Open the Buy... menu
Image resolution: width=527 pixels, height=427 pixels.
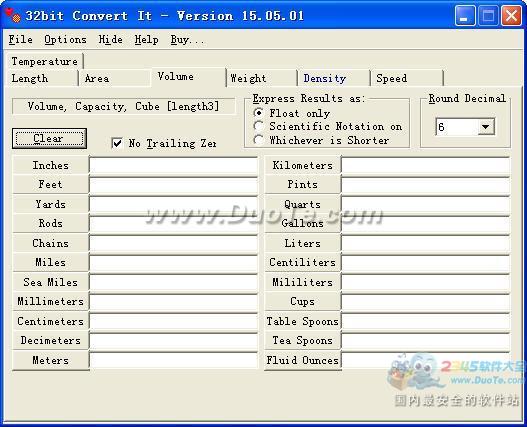[x=187, y=40]
